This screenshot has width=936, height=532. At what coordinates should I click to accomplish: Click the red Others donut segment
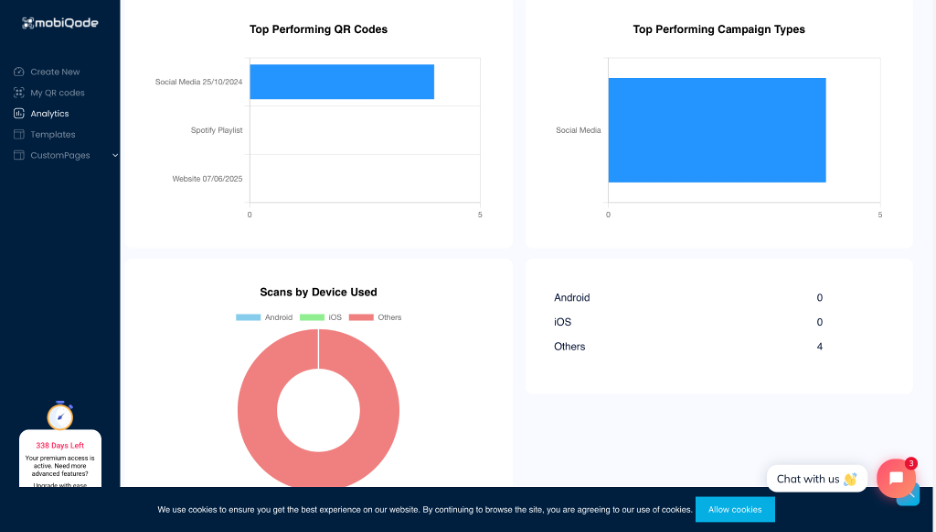tap(257, 410)
